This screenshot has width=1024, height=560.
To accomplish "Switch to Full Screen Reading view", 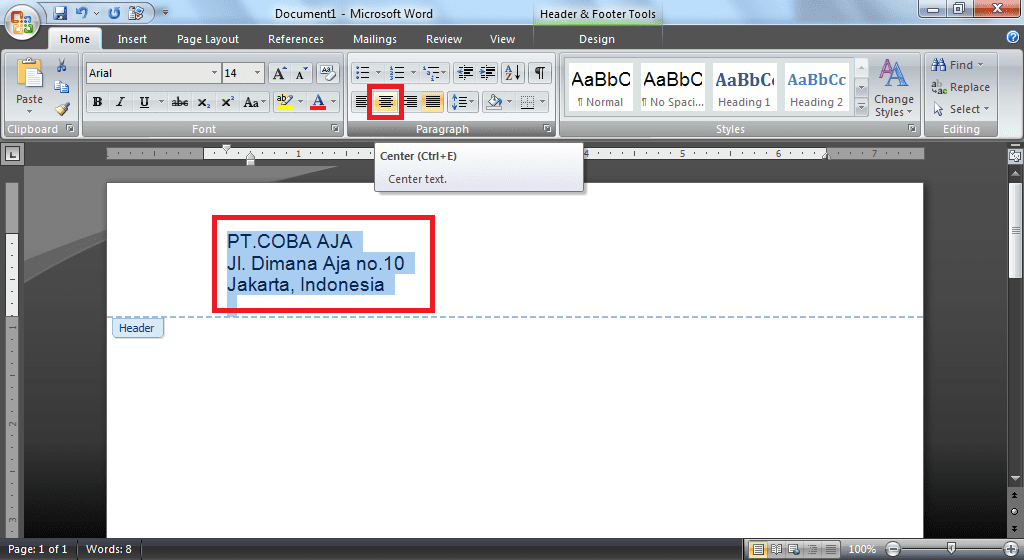I will tap(776, 549).
